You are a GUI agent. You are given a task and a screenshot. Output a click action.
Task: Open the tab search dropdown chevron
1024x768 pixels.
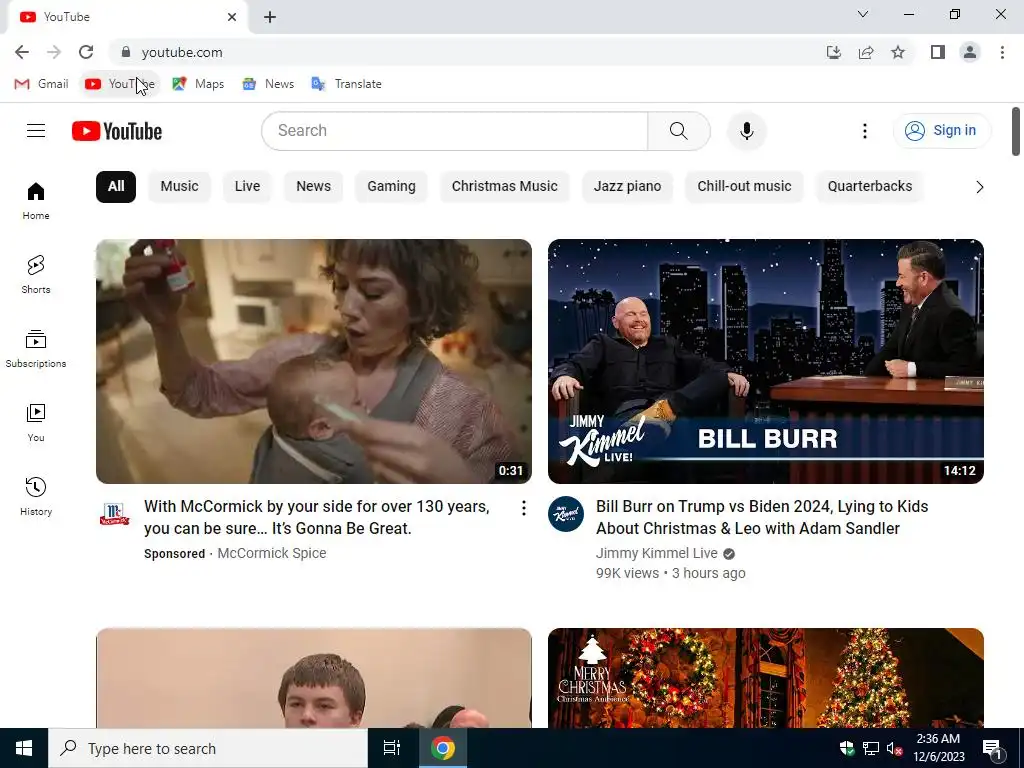[x=863, y=14]
